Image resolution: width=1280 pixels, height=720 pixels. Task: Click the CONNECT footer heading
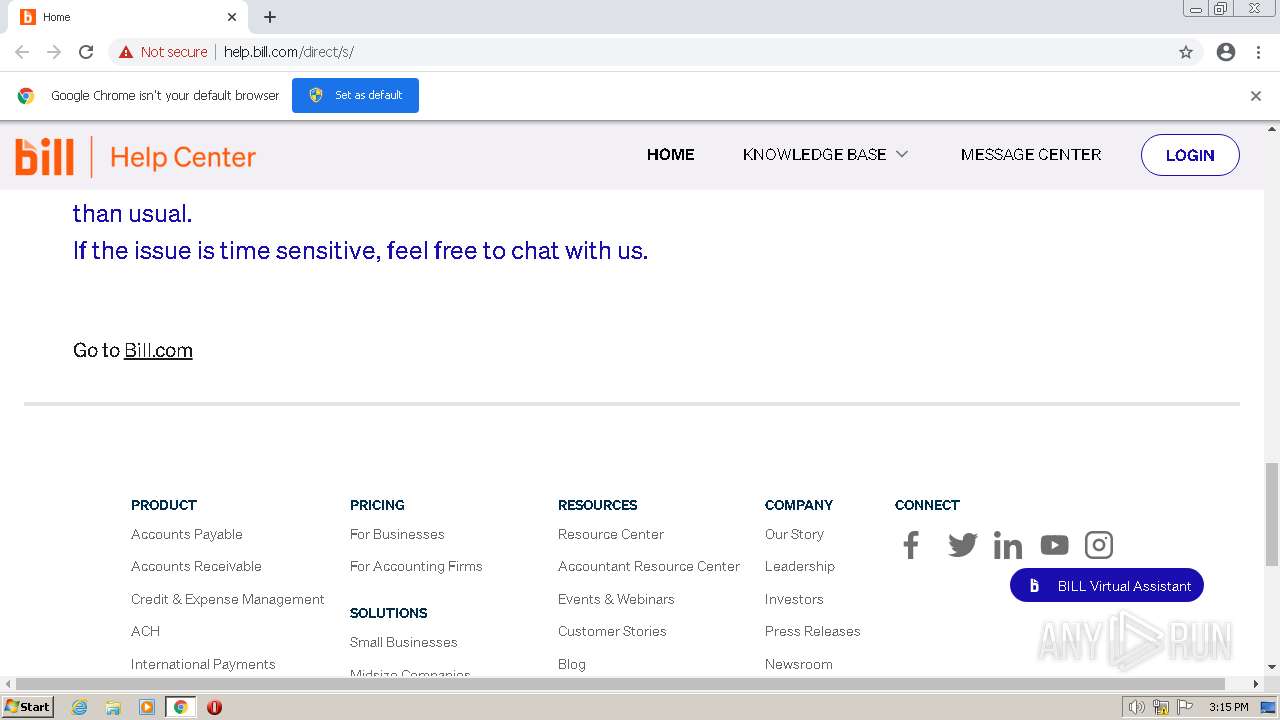tap(927, 505)
